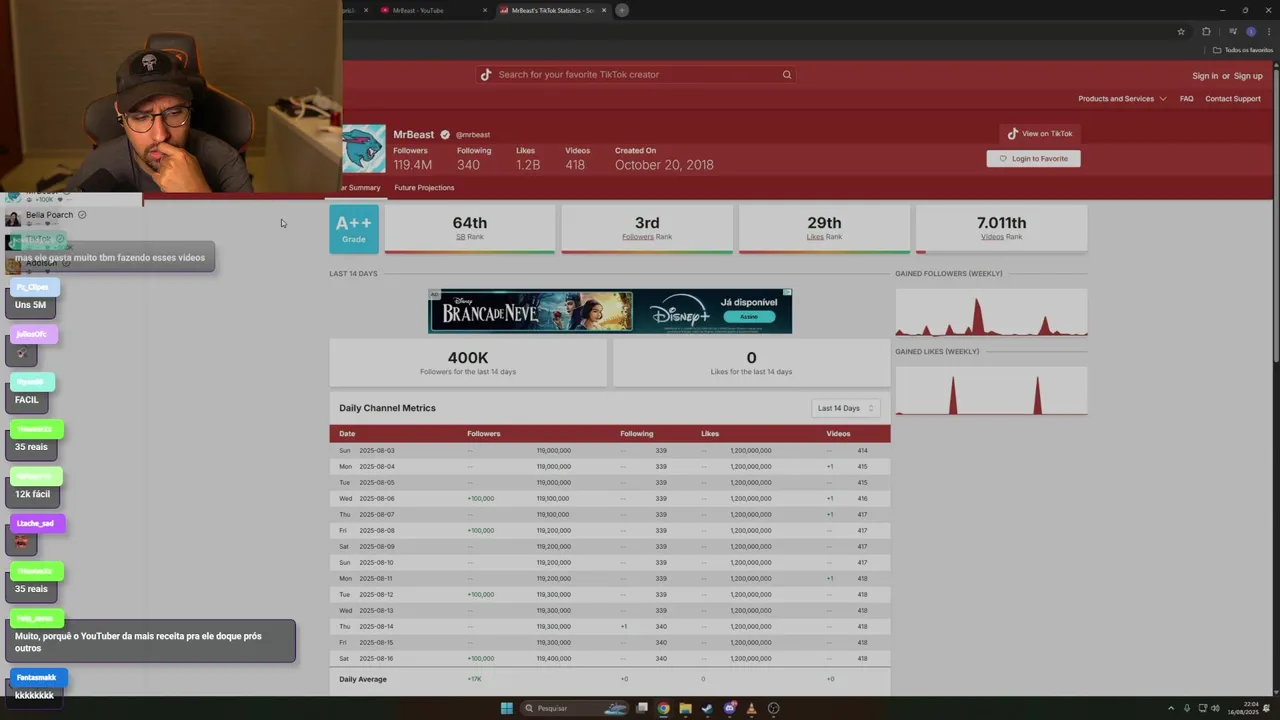This screenshot has height=720, width=1280.
Task: Open OBS Studio from the taskbar
Action: [773, 708]
